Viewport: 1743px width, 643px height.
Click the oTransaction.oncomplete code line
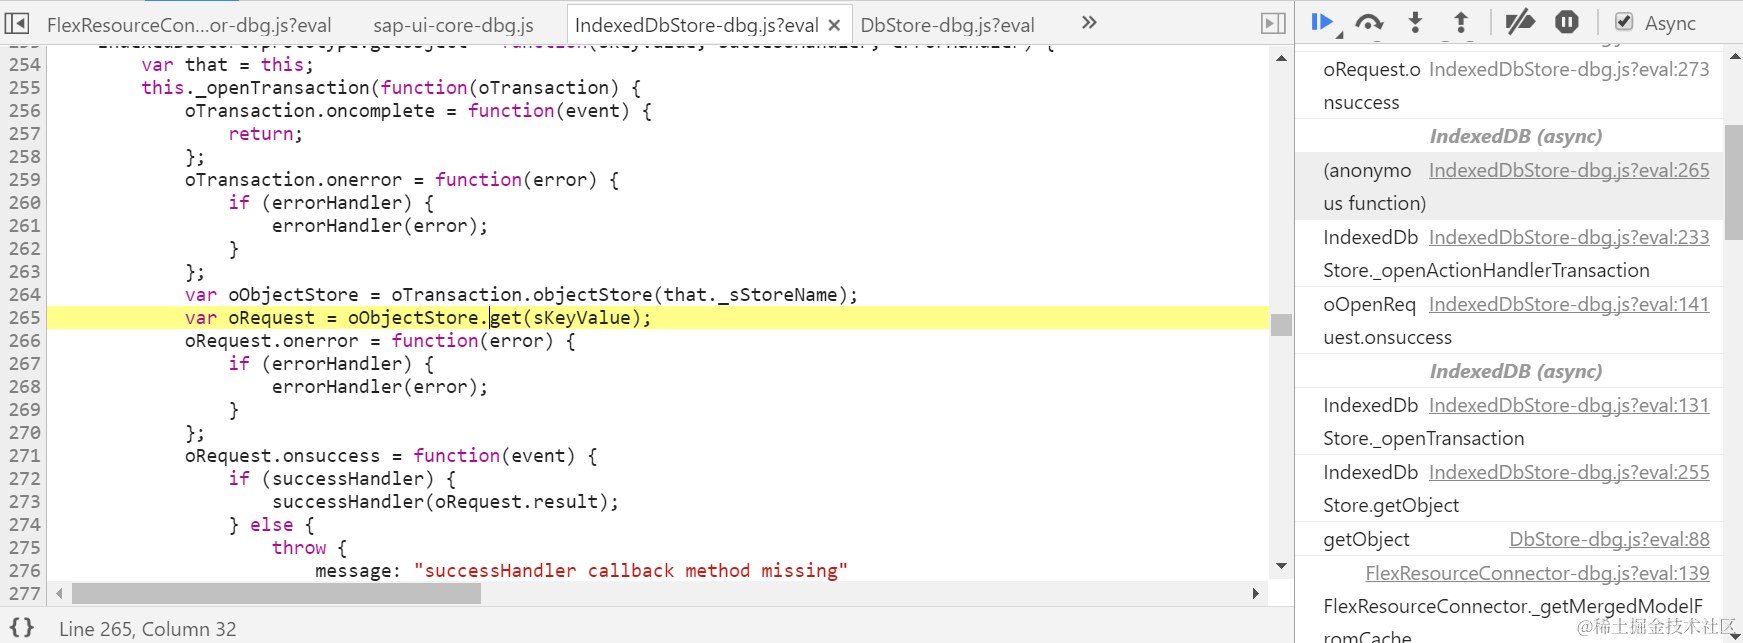[418, 110]
